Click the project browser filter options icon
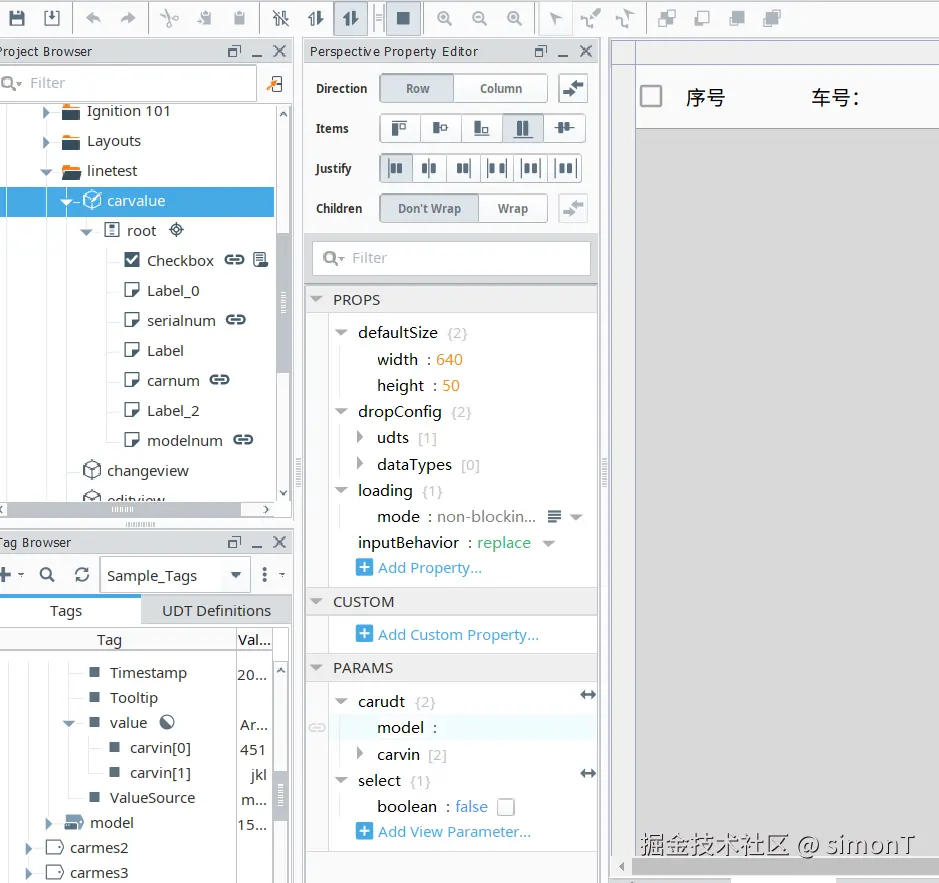This screenshot has height=883, width=939. (274, 83)
